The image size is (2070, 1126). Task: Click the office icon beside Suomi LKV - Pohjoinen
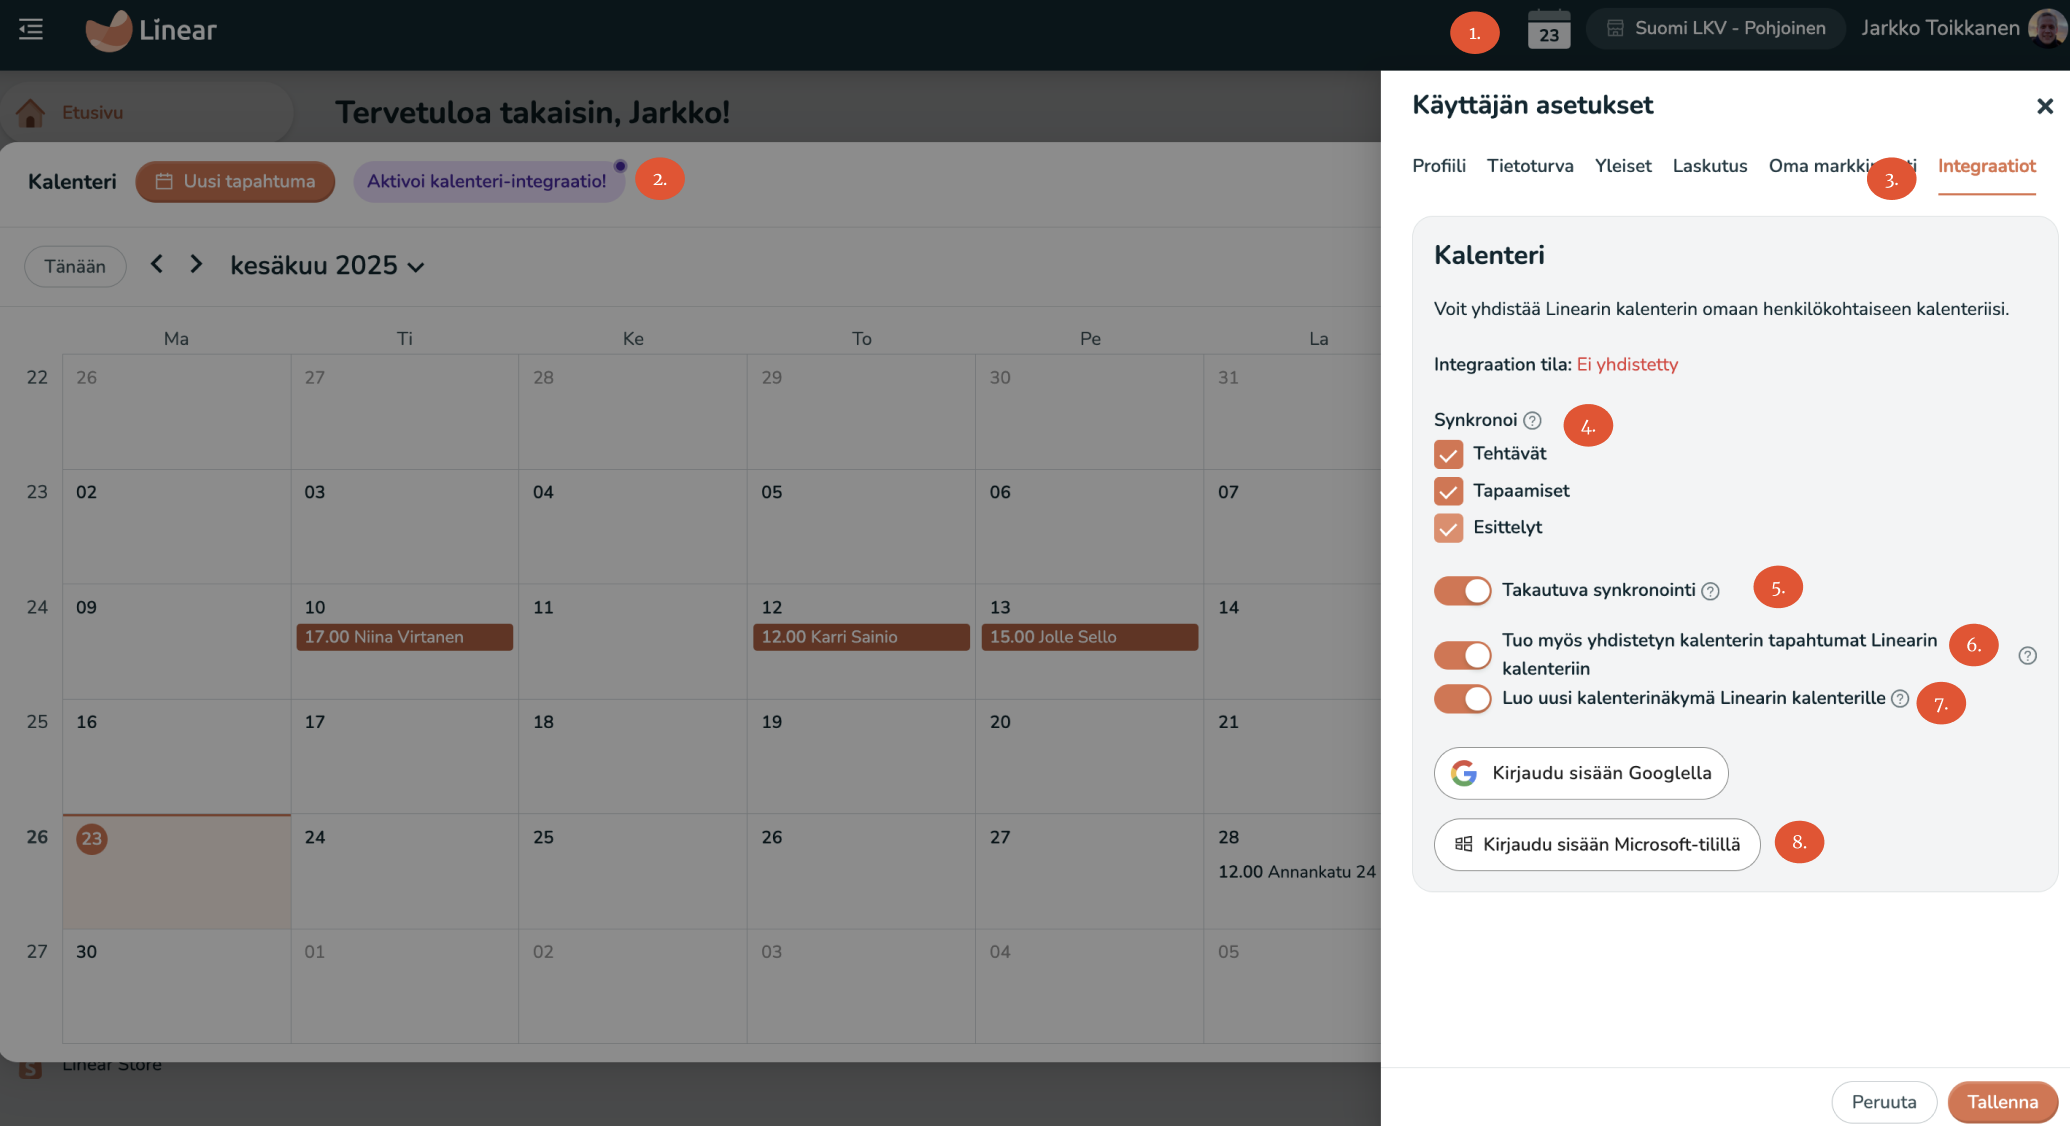click(x=1615, y=28)
